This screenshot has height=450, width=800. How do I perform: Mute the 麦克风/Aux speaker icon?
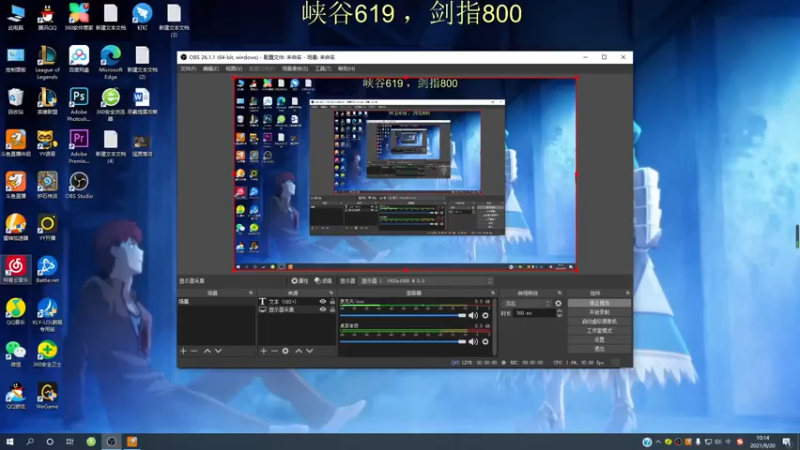click(x=473, y=315)
